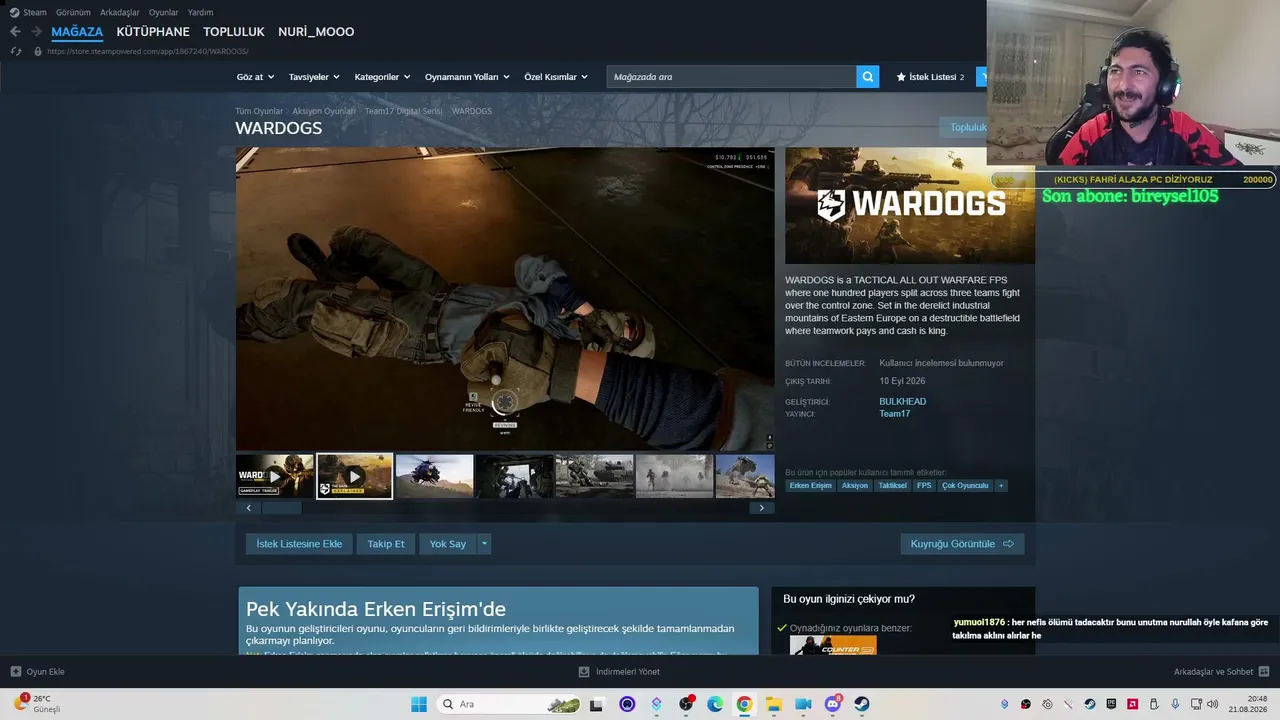Open the Görünüm menu
Image resolution: width=1280 pixels, height=720 pixels.
[x=73, y=12]
